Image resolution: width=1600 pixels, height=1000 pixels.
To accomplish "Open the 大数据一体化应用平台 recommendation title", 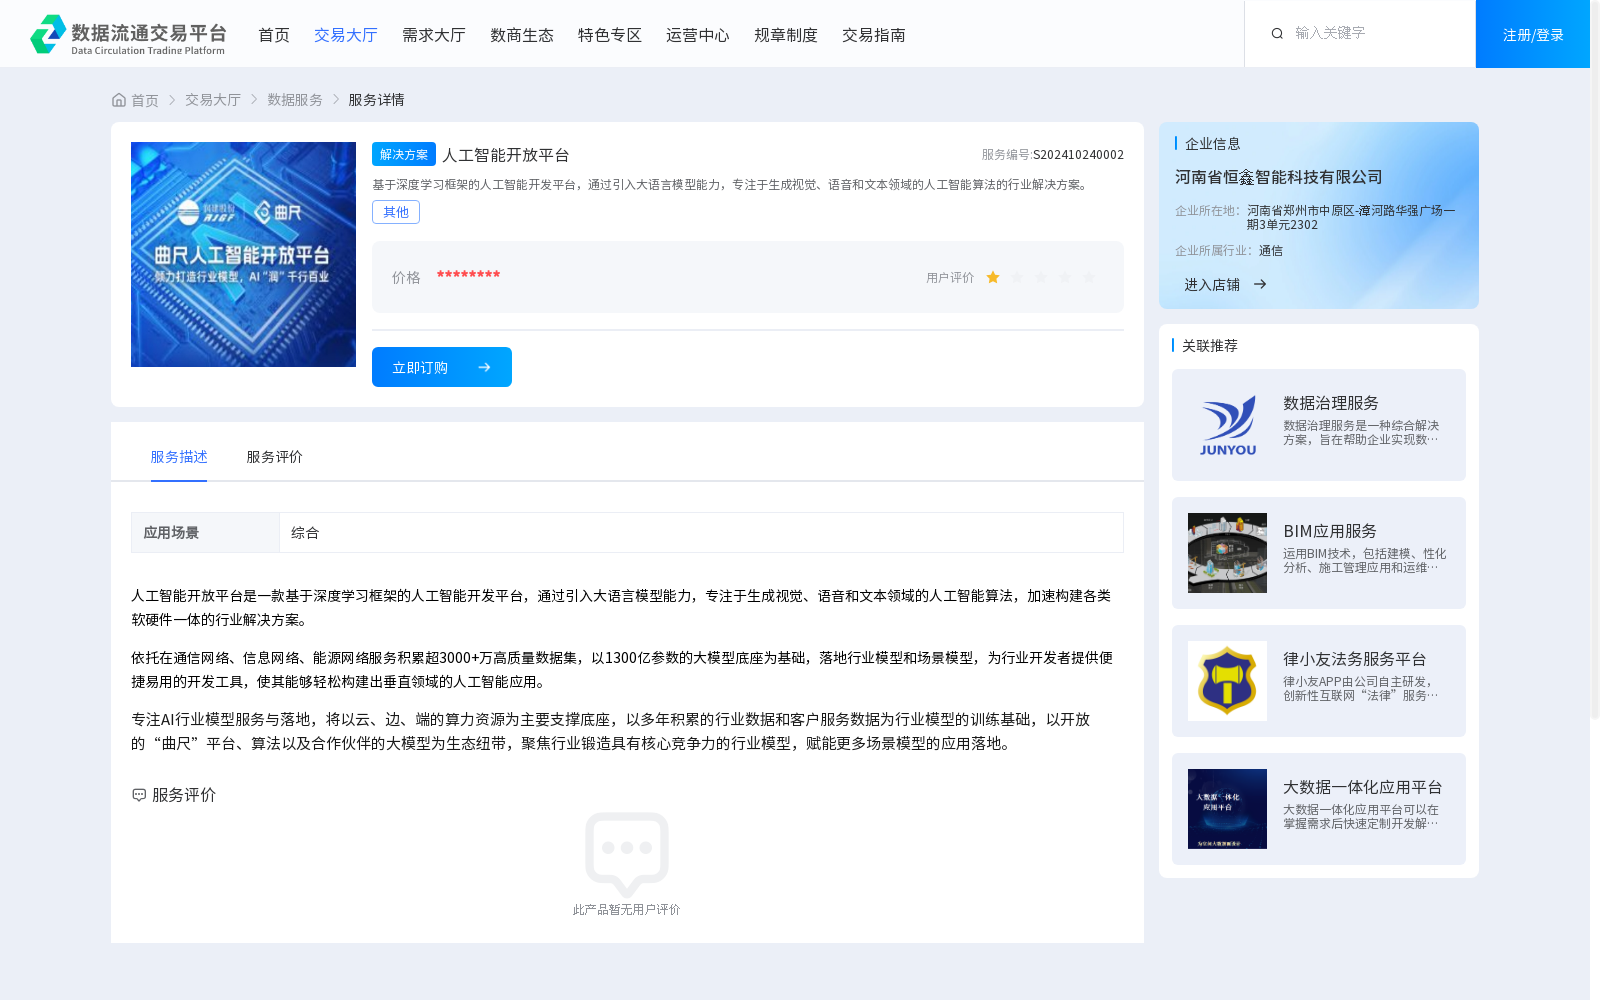I will (1363, 787).
